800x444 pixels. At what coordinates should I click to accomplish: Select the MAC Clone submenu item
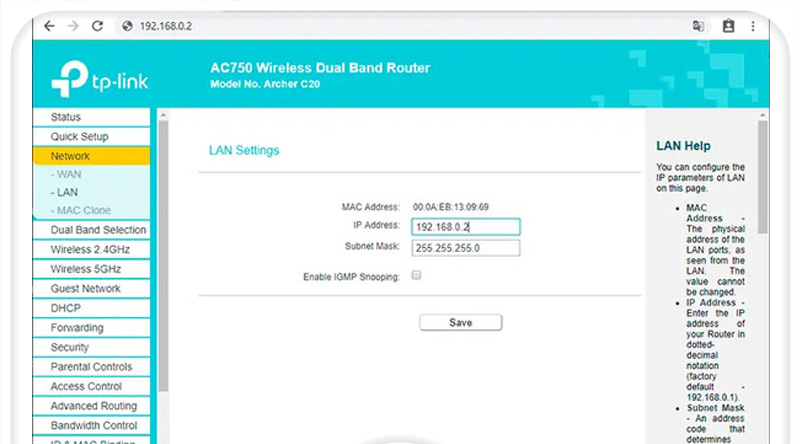[x=83, y=210]
